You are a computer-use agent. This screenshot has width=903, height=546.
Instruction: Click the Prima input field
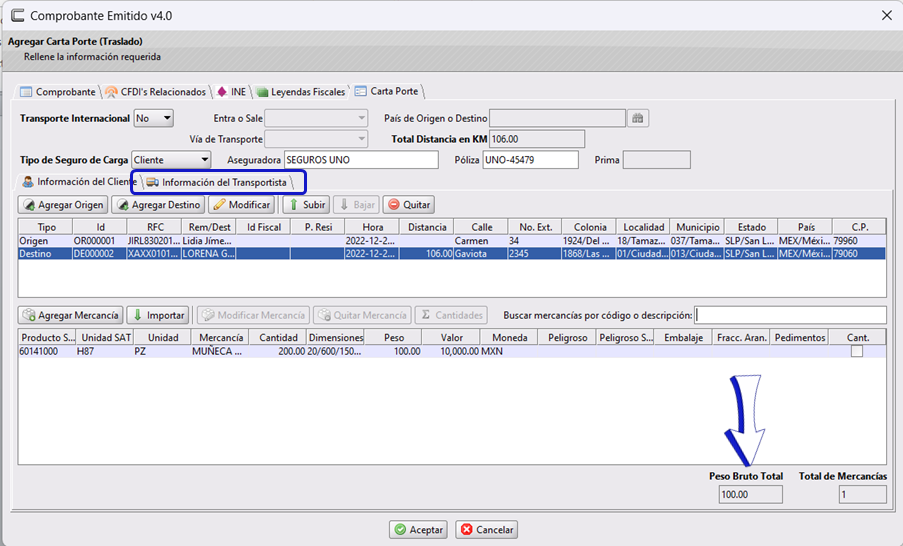(x=657, y=160)
